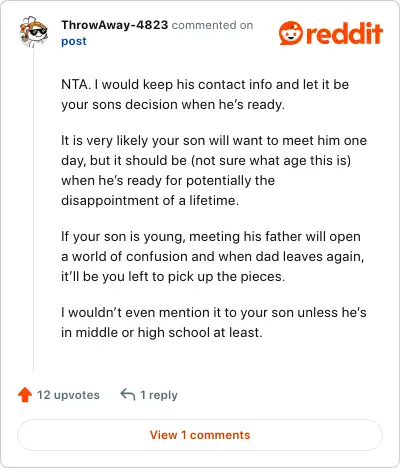Click the paragraph starting 'NTA. I would keep'
This screenshot has width=400, height=468.
point(205,94)
